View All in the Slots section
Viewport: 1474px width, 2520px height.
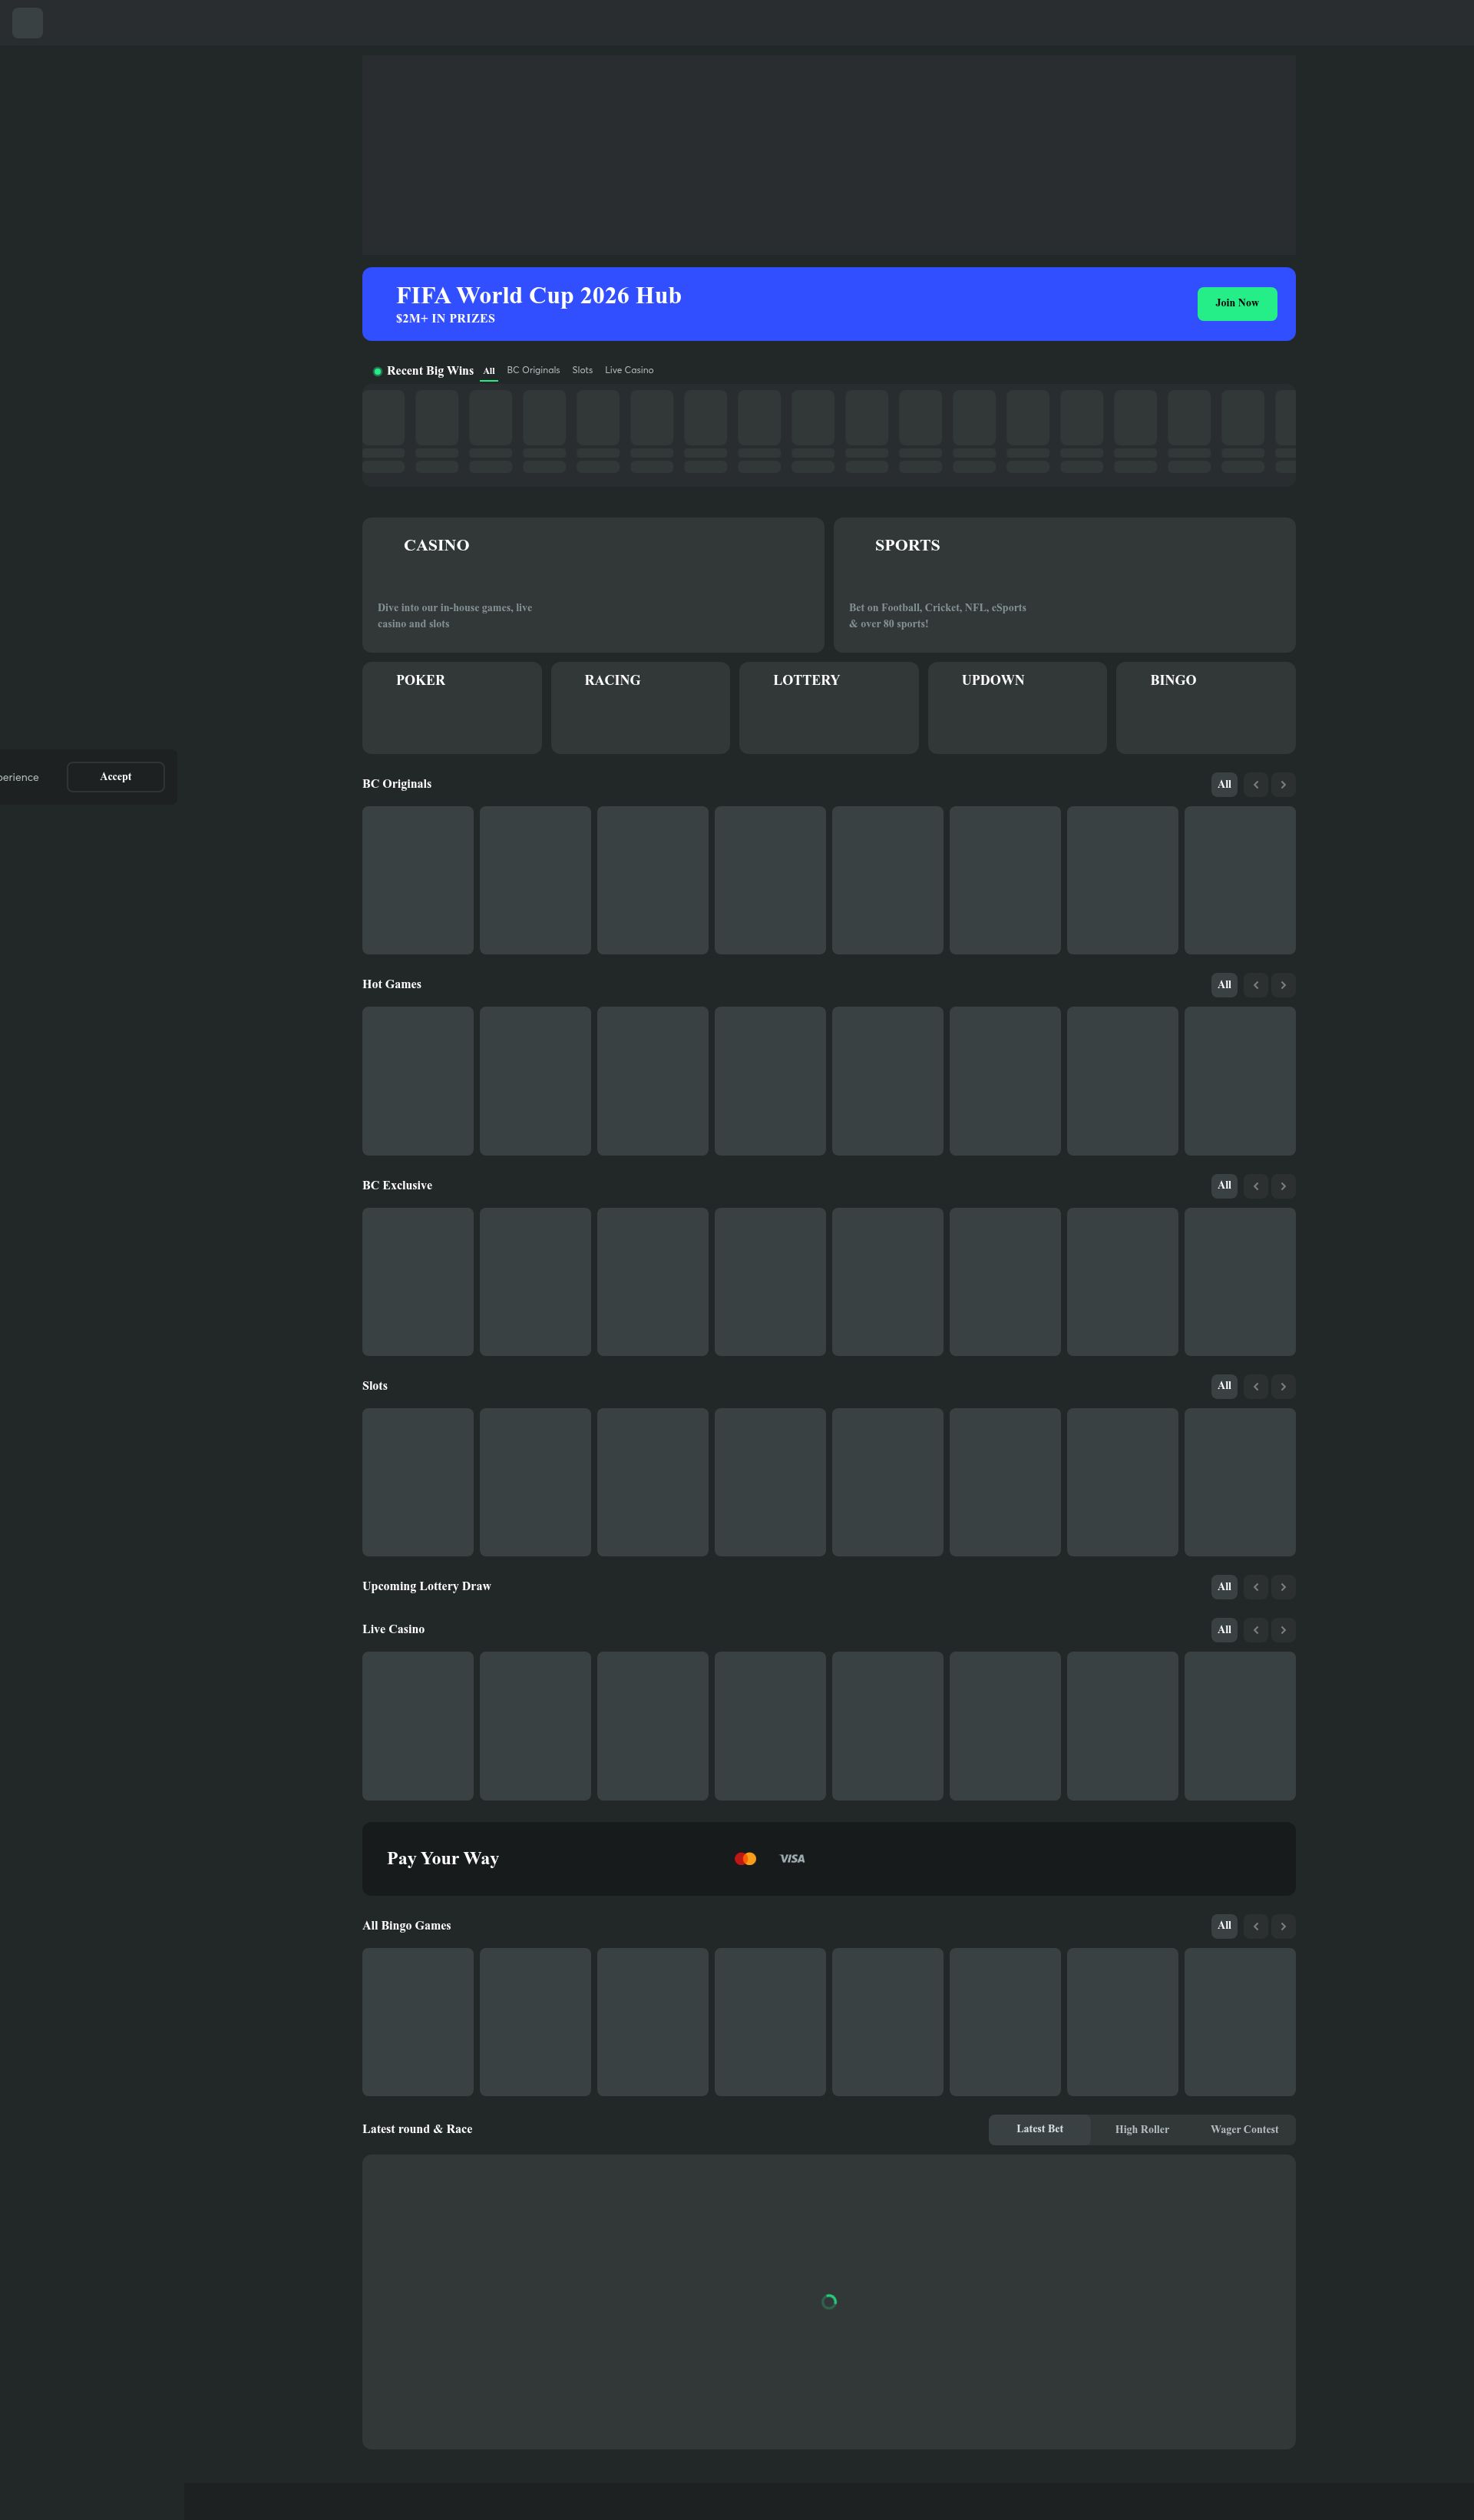pyautogui.click(x=1224, y=1386)
